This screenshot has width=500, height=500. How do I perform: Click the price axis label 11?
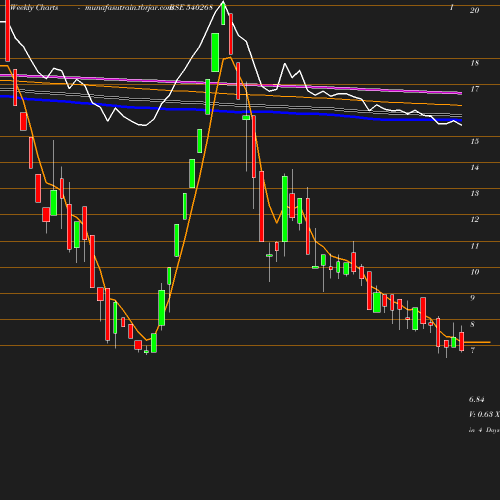tap(474, 246)
